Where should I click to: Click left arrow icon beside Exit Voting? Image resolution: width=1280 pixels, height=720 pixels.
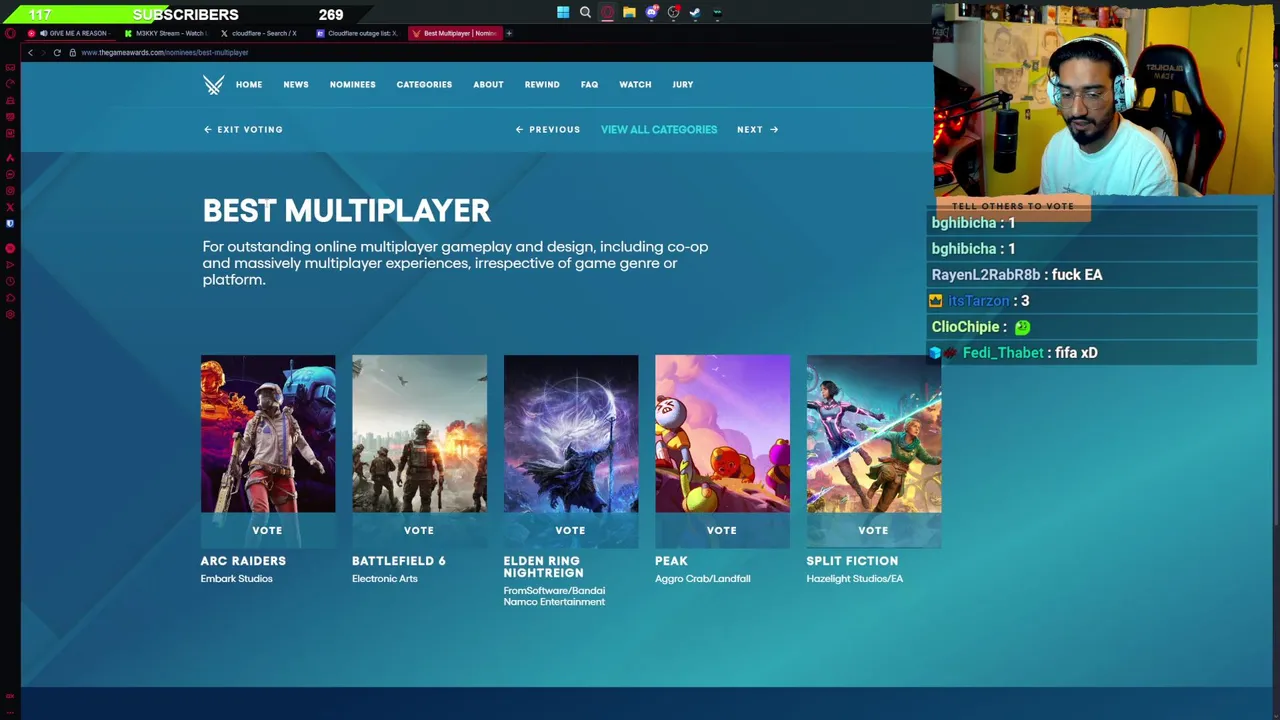(x=207, y=129)
